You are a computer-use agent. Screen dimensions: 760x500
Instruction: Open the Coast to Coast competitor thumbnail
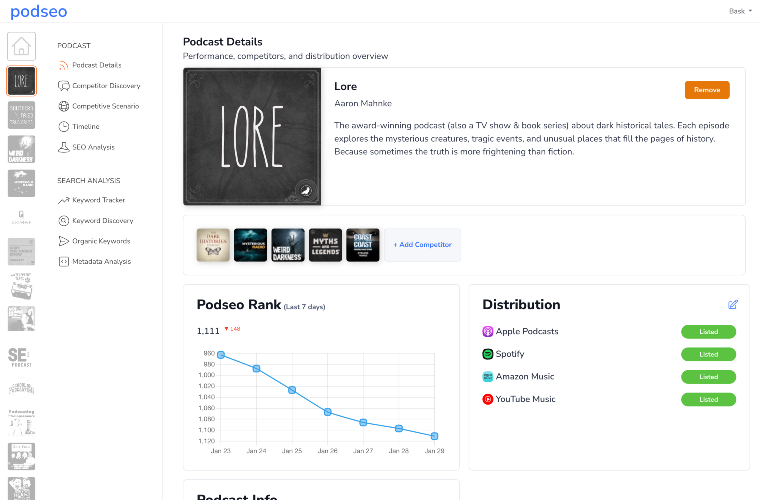[363, 245]
